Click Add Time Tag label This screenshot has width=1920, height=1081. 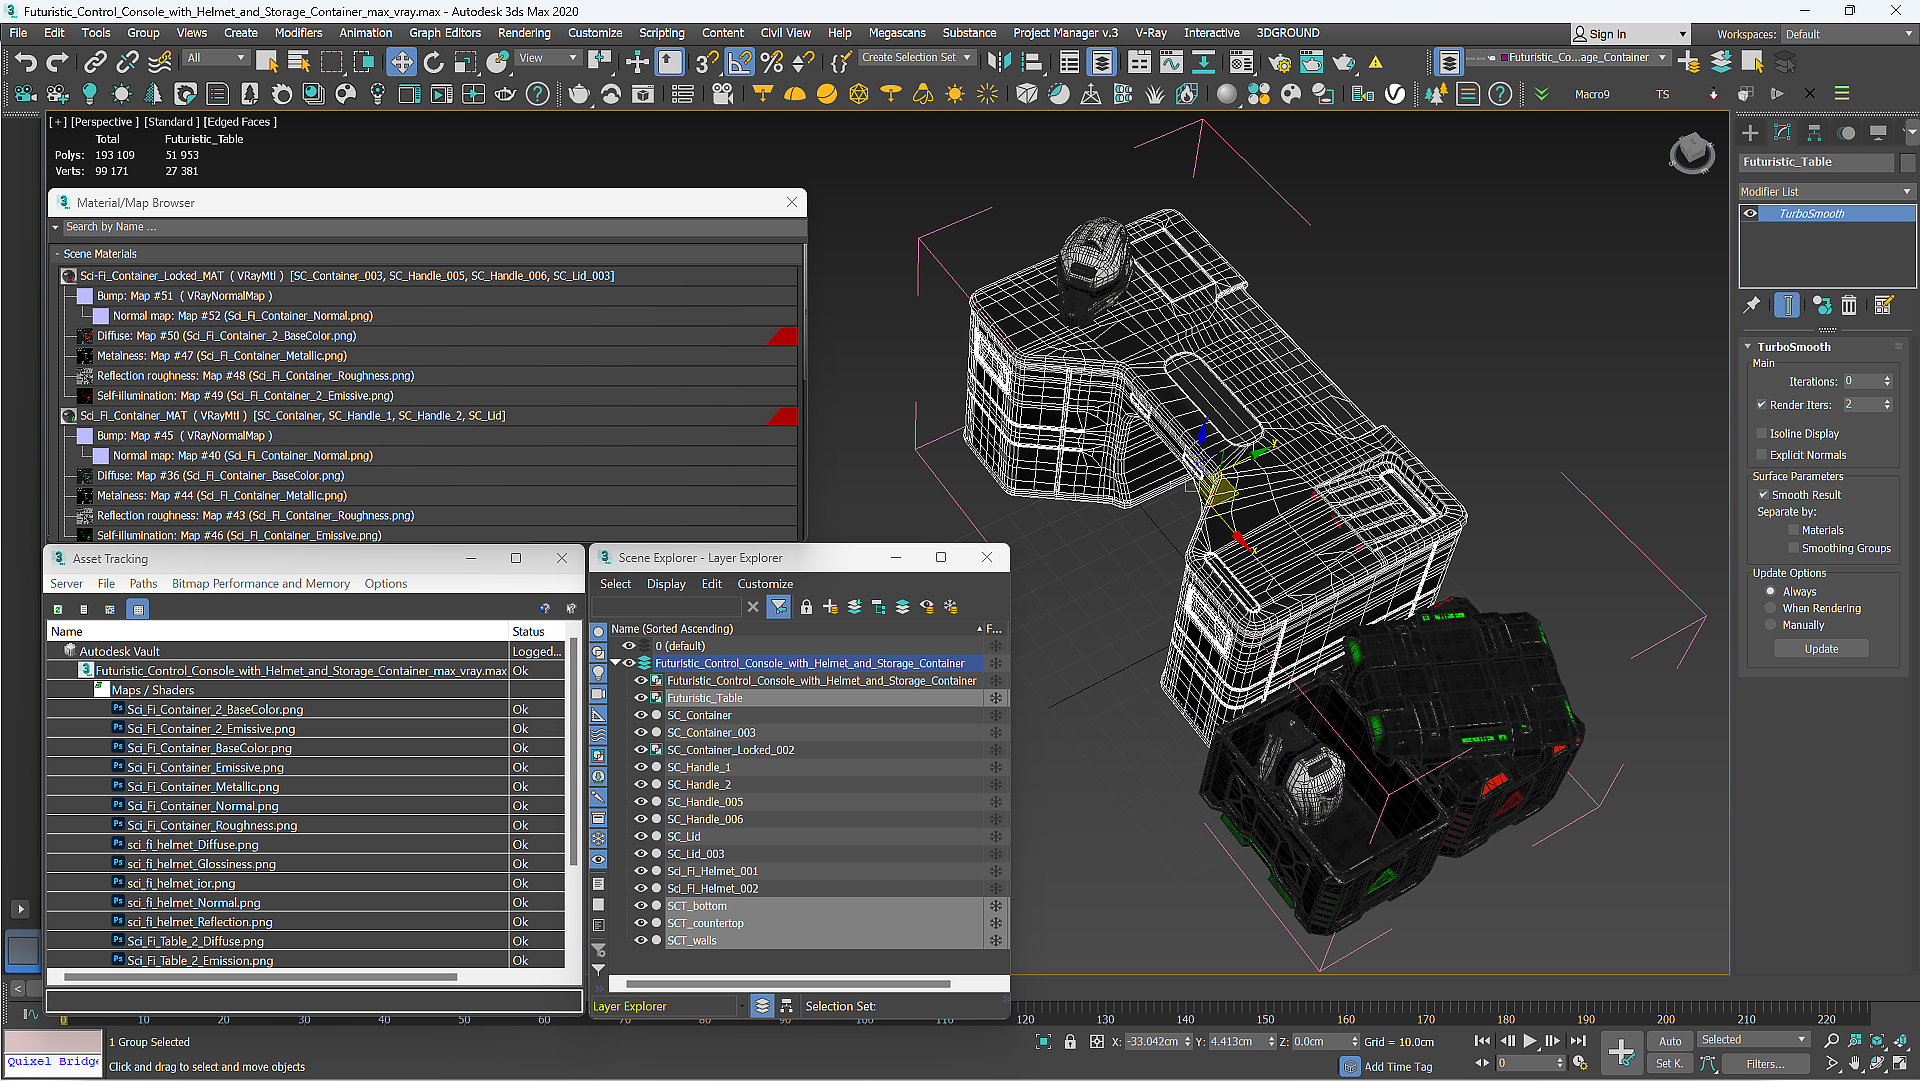click(x=1398, y=1067)
